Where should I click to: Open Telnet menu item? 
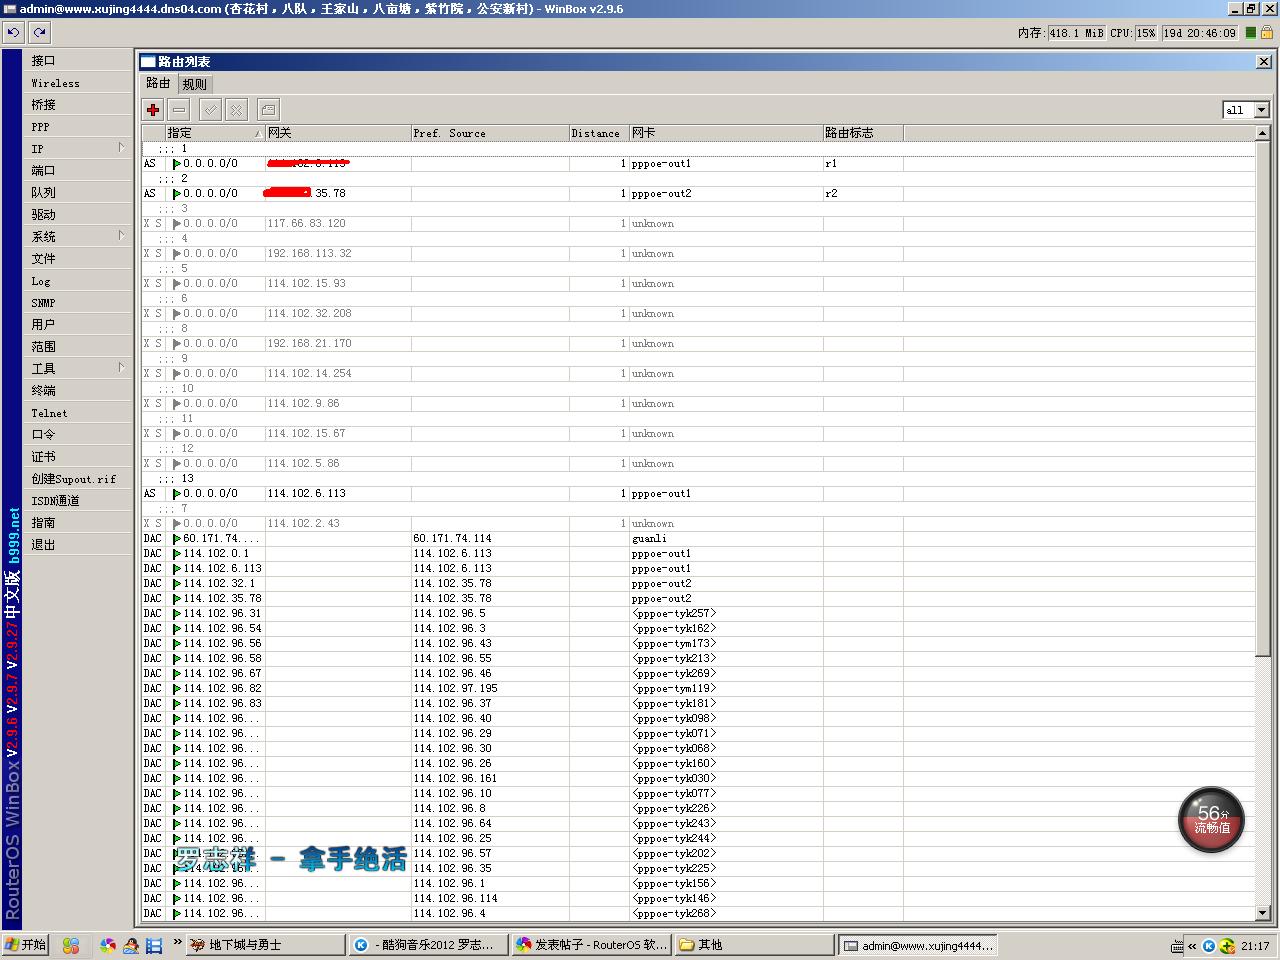click(78, 413)
